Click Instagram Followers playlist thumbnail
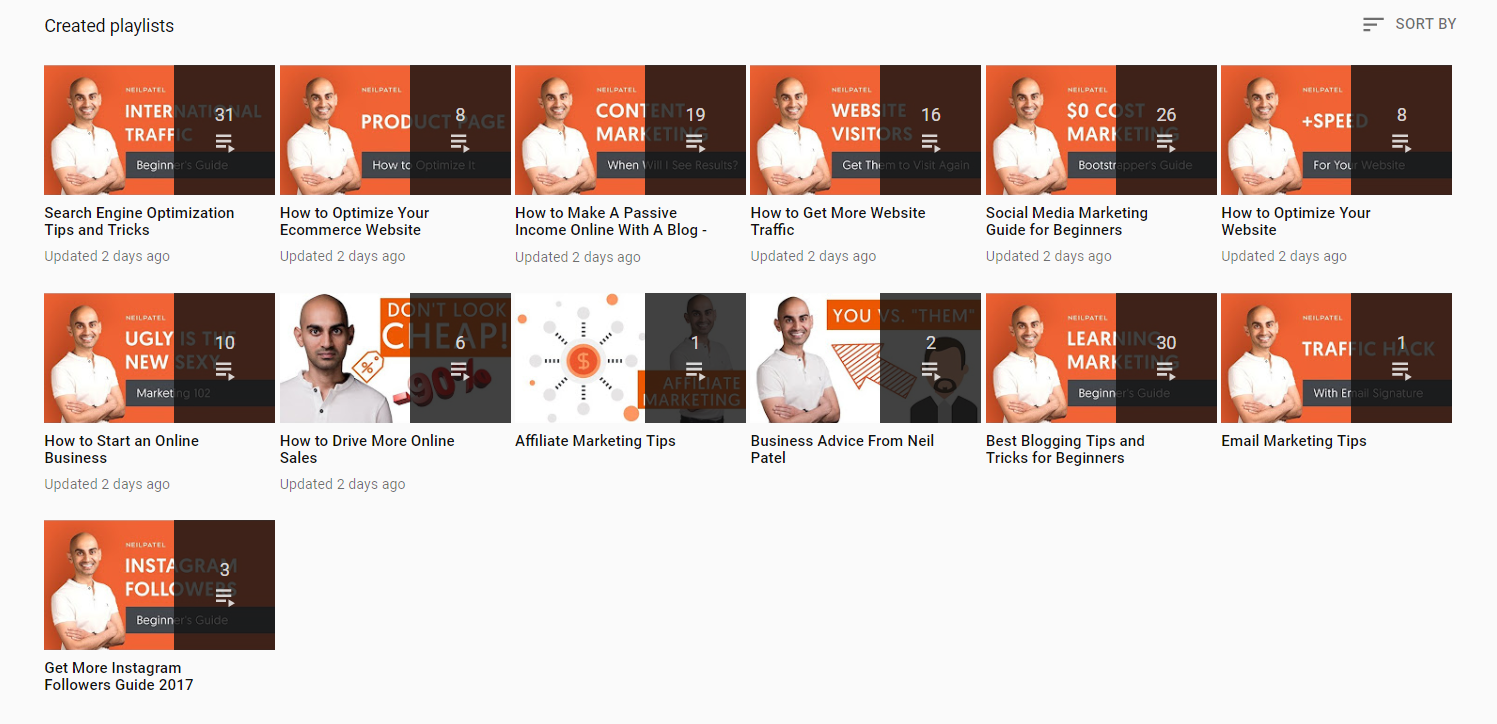The height and width of the screenshot is (724, 1497). click(159, 585)
